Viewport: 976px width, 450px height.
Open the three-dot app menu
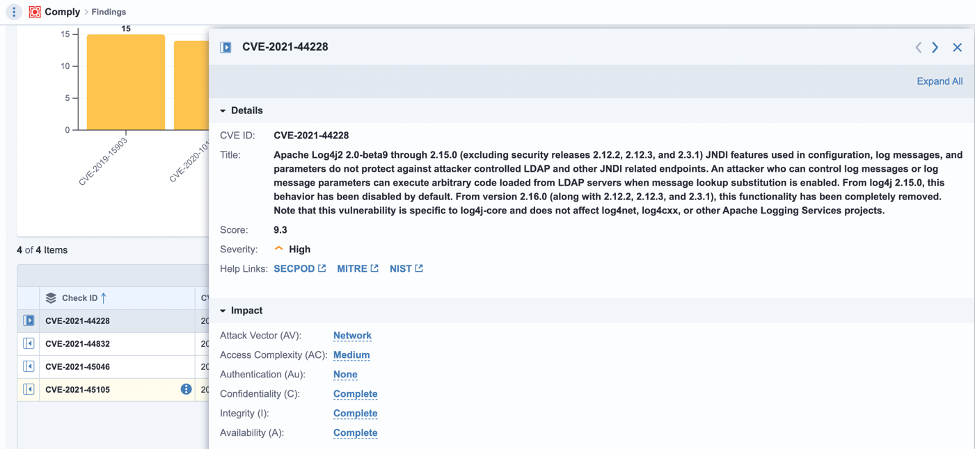(x=15, y=12)
